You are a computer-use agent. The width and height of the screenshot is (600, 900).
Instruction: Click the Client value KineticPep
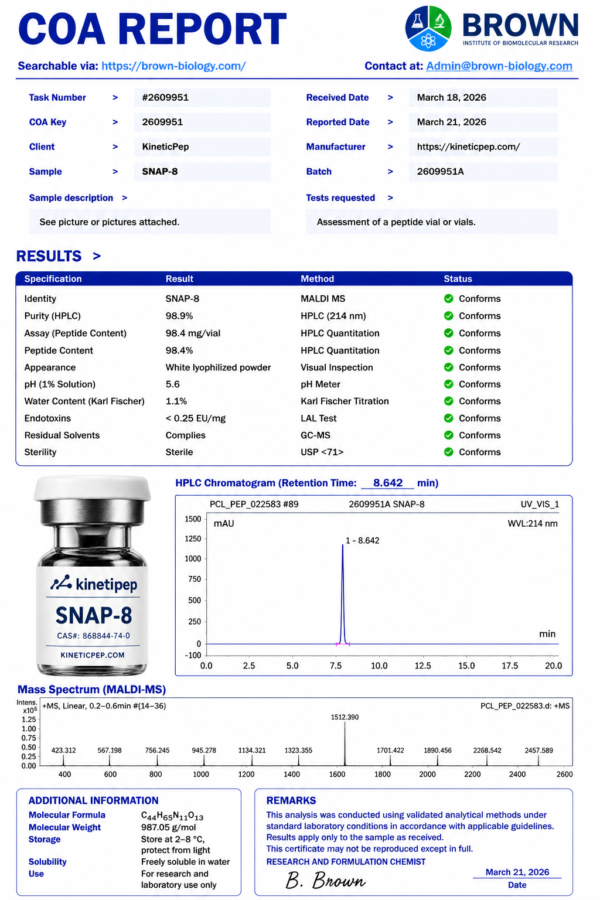tap(202, 147)
